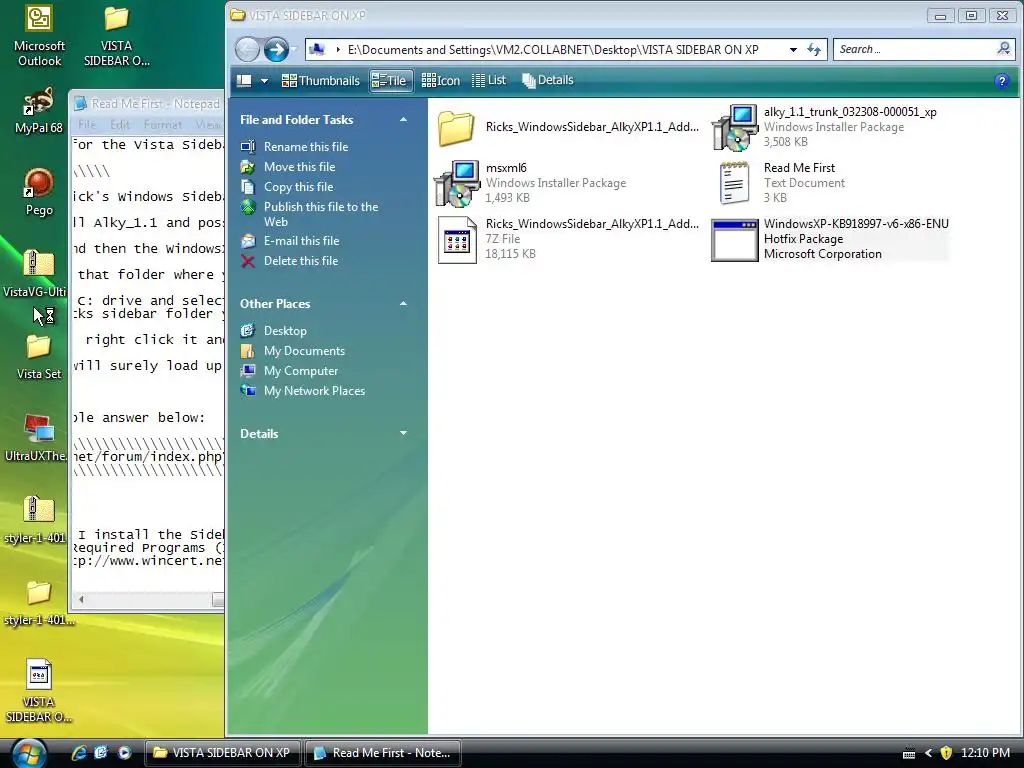Open the address bar history dropdown
Image resolution: width=1024 pixels, height=768 pixels.
[x=793, y=50]
